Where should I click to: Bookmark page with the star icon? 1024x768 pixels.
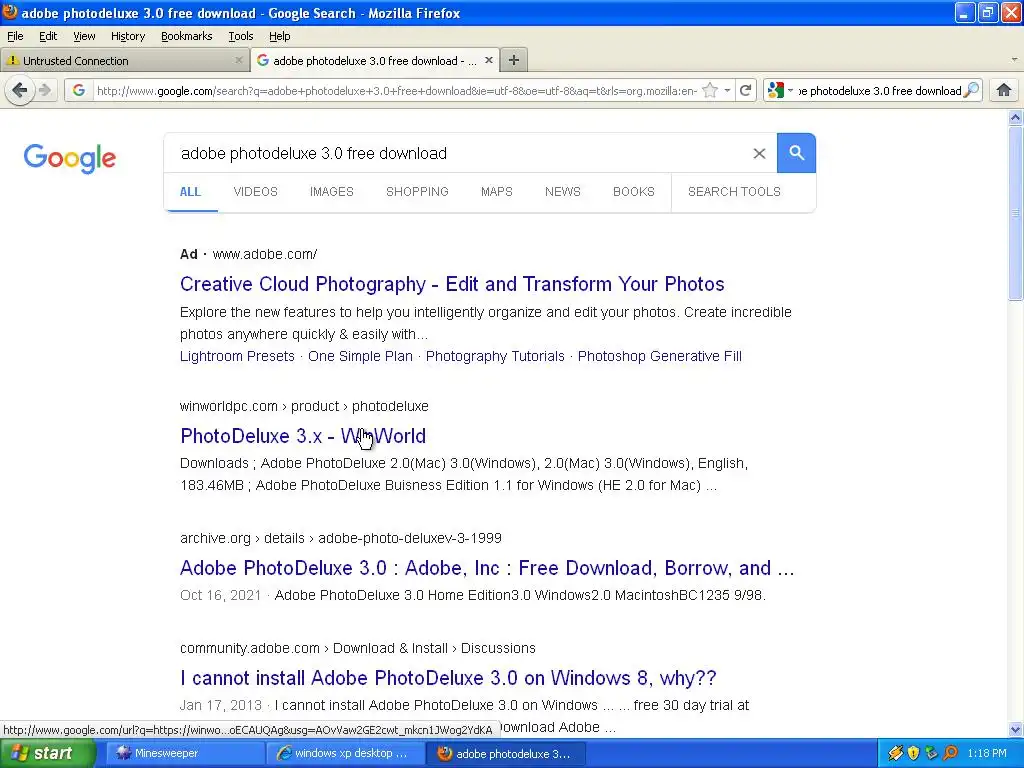[710, 91]
